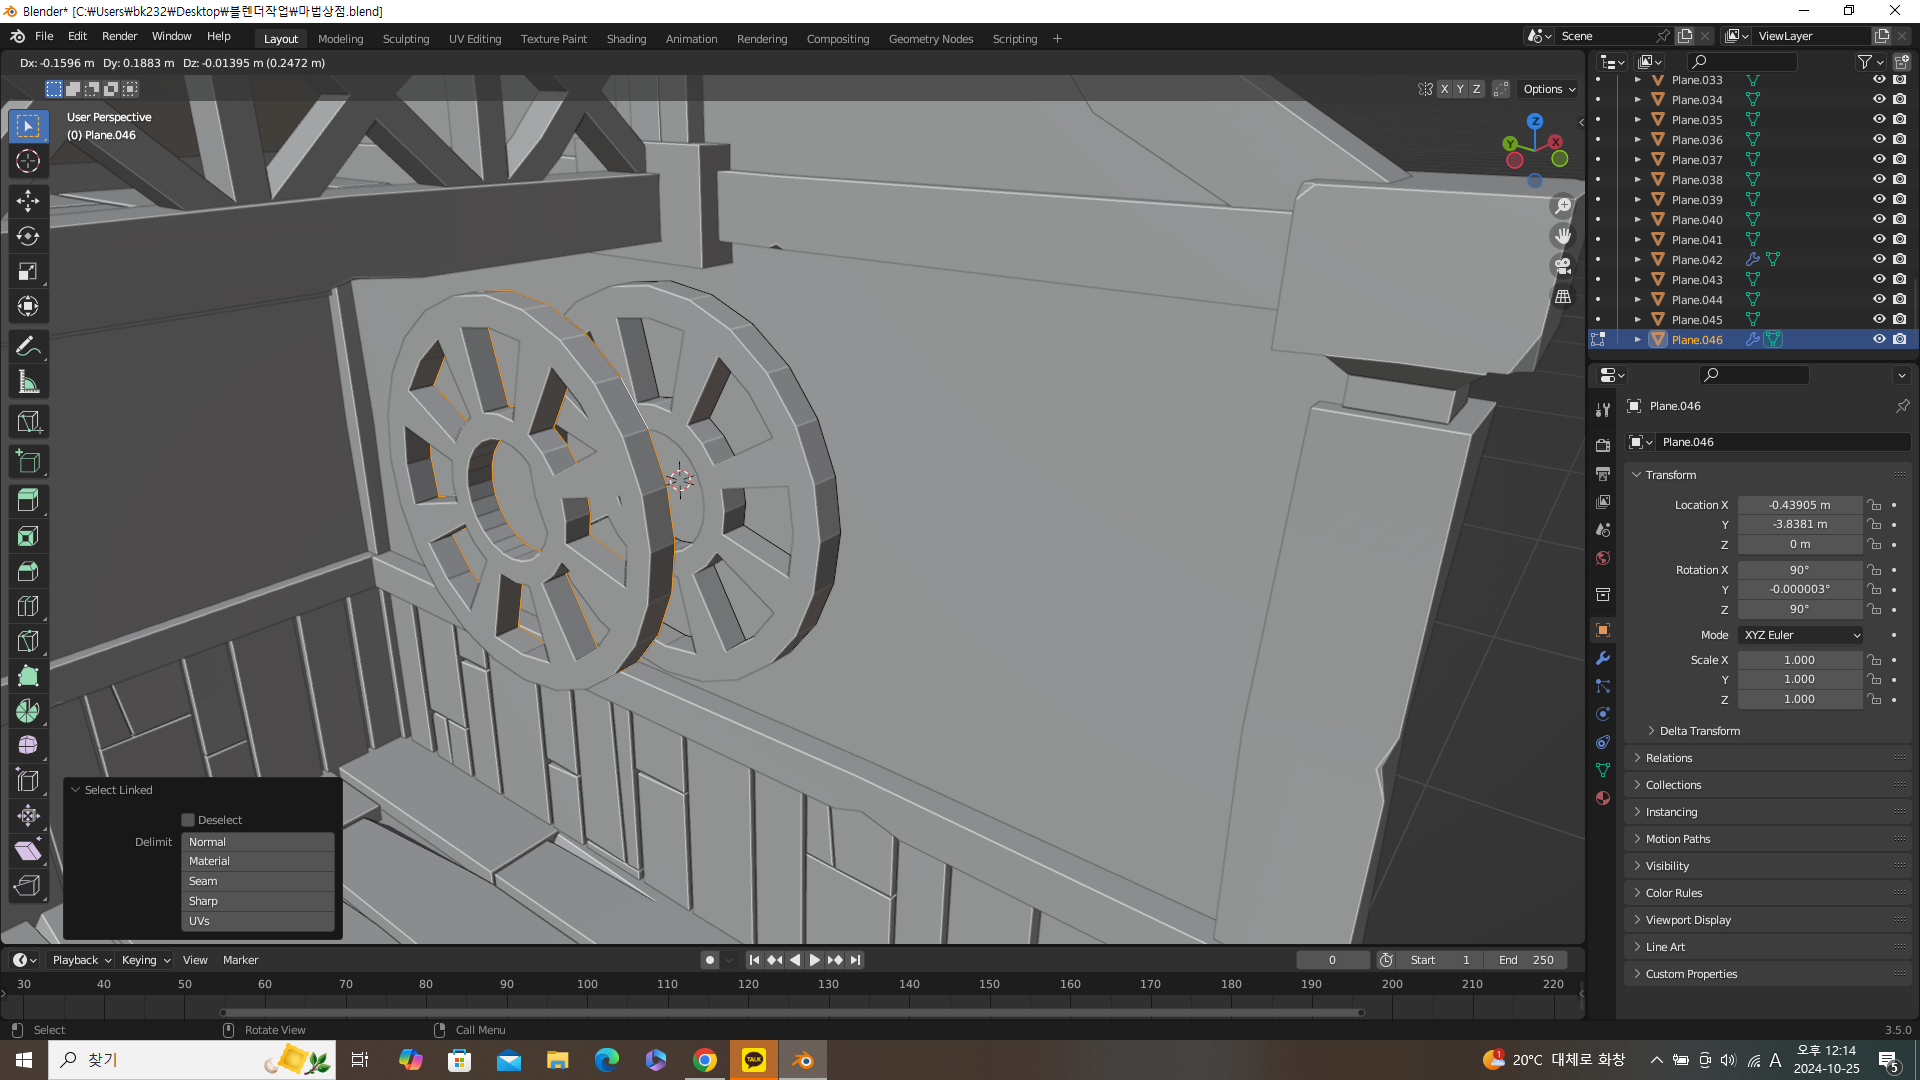Play the animation forward
1920x1080 pixels.
pyautogui.click(x=815, y=960)
